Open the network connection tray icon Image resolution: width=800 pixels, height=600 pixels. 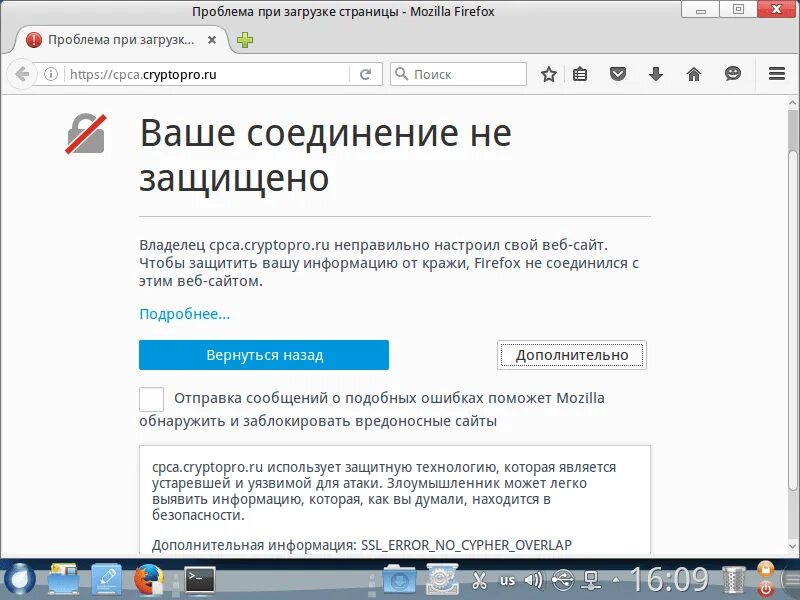click(591, 580)
